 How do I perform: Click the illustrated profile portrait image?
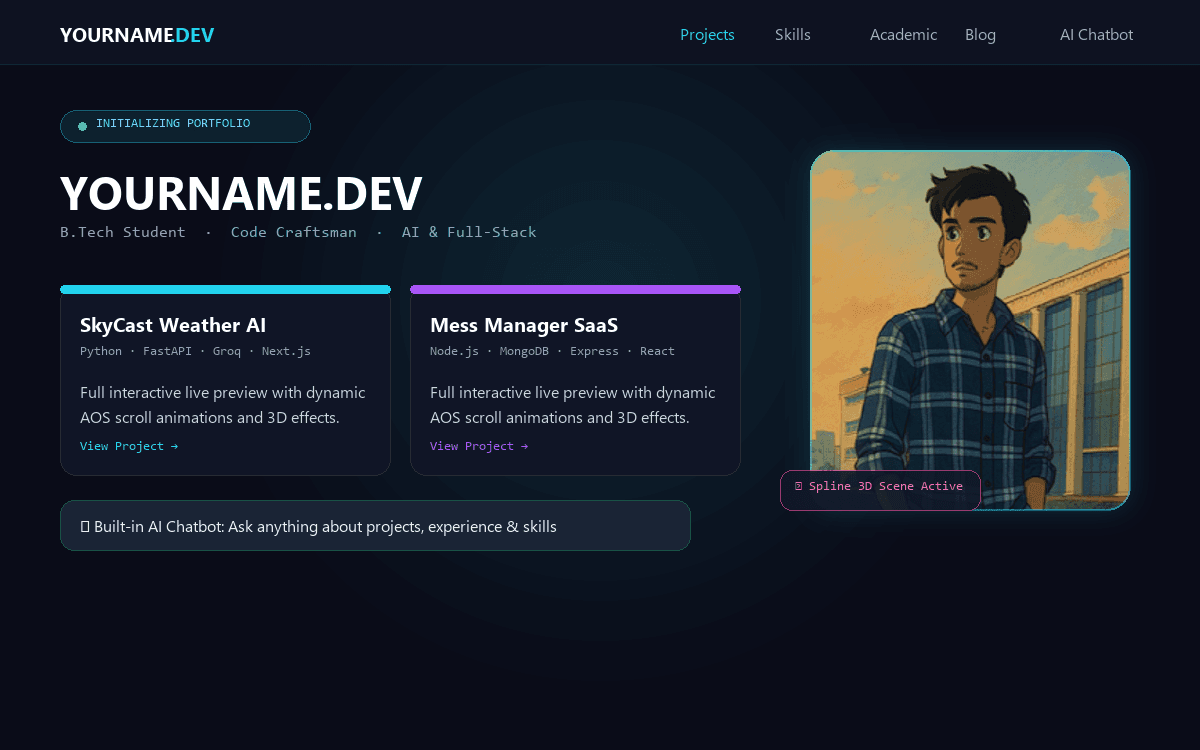pyautogui.click(x=970, y=330)
